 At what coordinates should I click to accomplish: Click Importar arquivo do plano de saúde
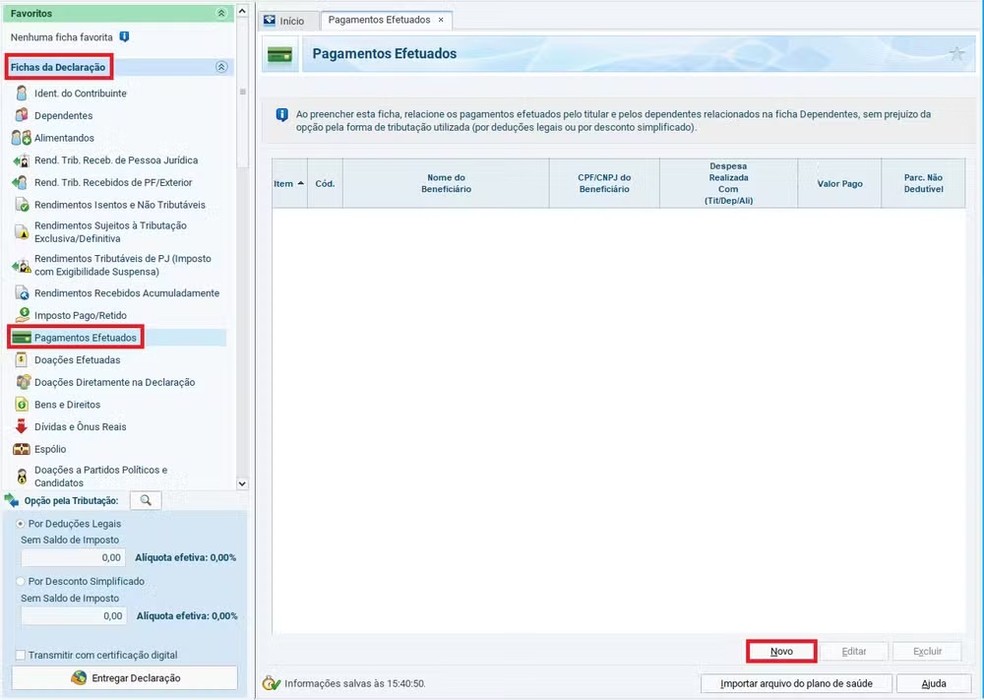pyautogui.click(x=796, y=684)
